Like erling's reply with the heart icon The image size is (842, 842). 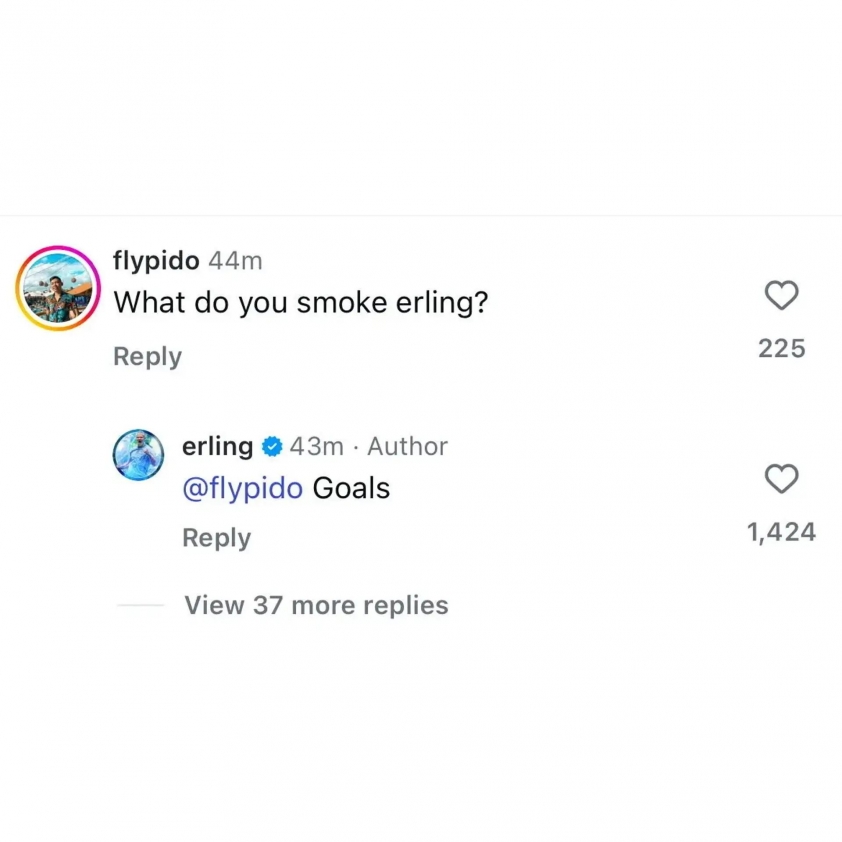(781, 480)
